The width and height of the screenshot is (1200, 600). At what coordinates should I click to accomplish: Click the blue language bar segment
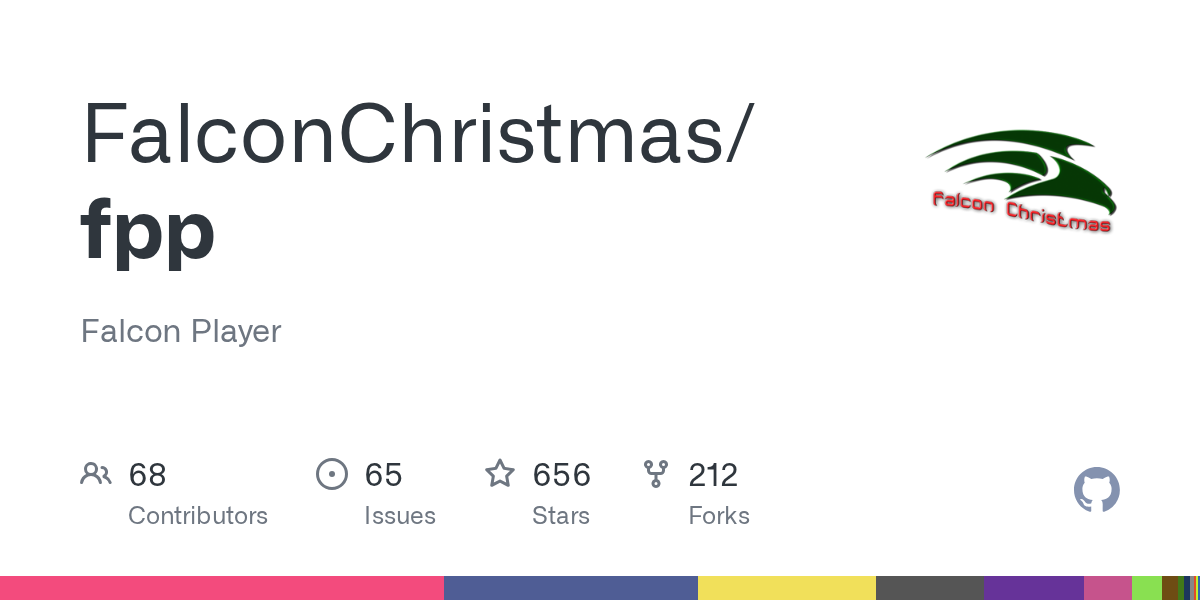tap(571, 588)
